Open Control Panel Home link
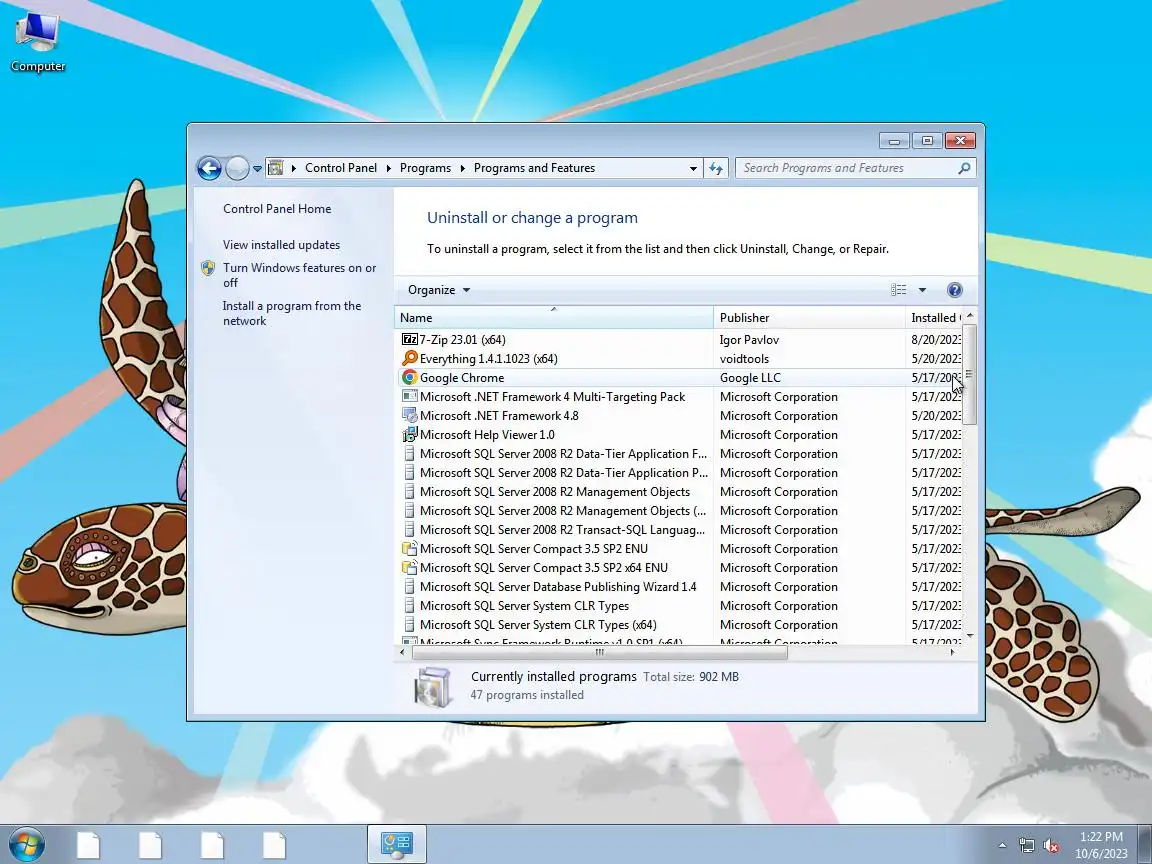Screen dimensions: 1152x864 click(x=277, y=209)
